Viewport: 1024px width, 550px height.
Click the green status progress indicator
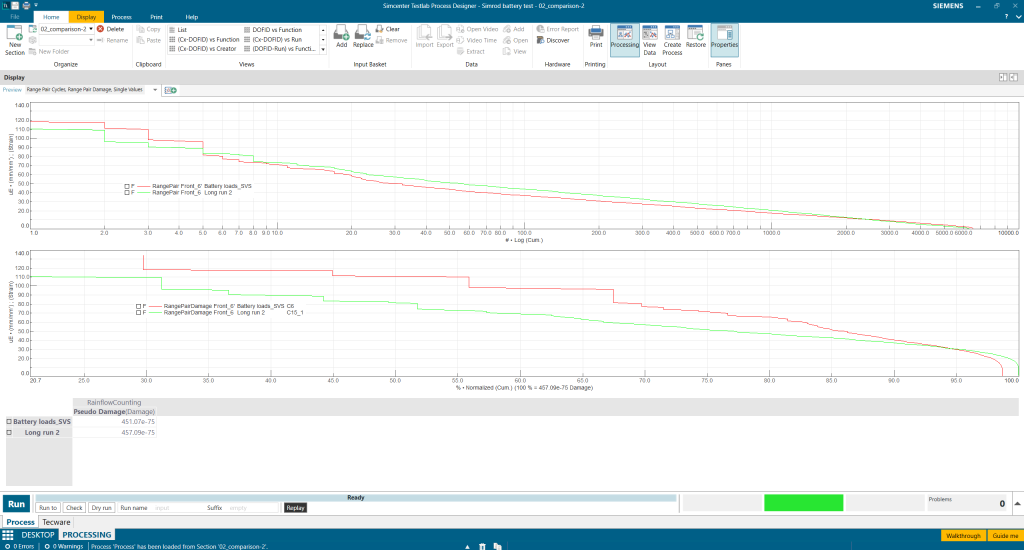[804, 502]
